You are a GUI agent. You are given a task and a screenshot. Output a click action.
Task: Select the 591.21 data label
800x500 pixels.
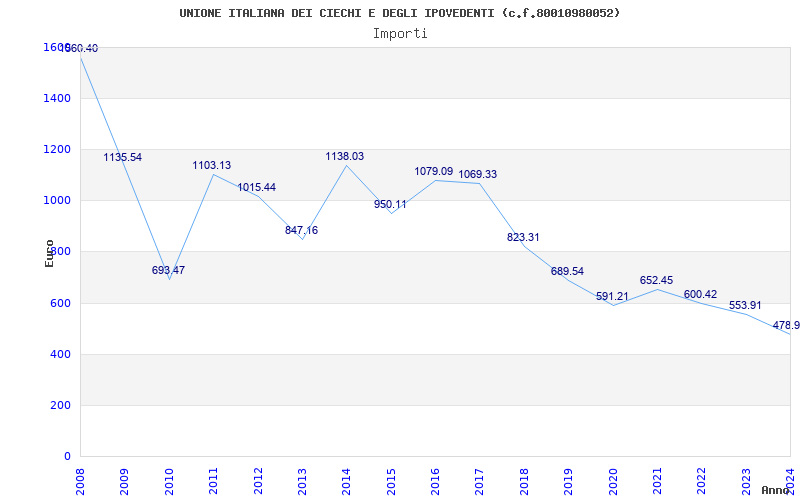(x=612, y=296)
